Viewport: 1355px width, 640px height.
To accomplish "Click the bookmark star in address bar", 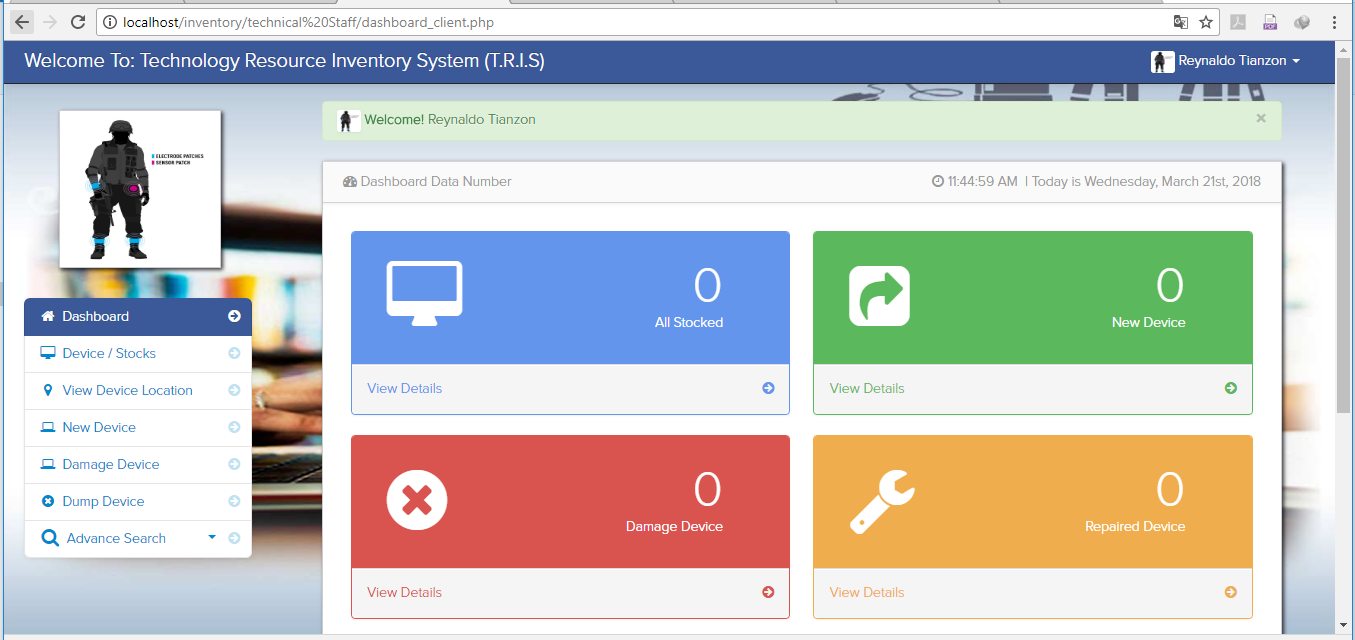I will pos(1206,22).
